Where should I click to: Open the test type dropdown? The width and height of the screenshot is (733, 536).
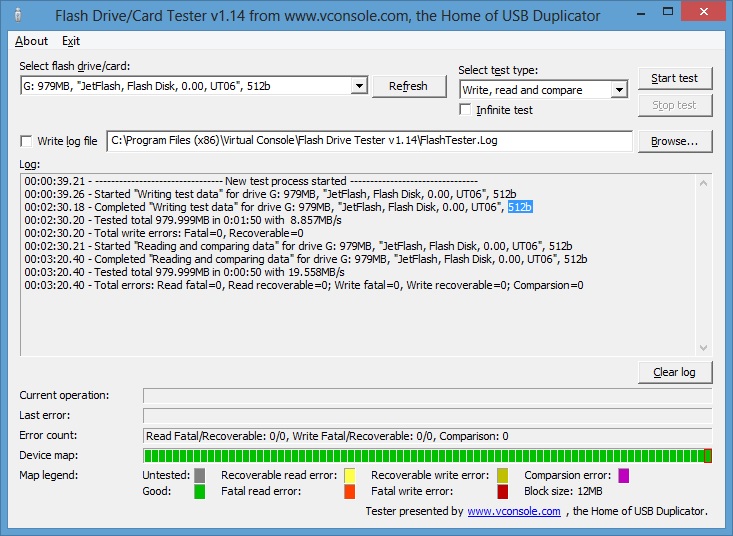[619, 90]
